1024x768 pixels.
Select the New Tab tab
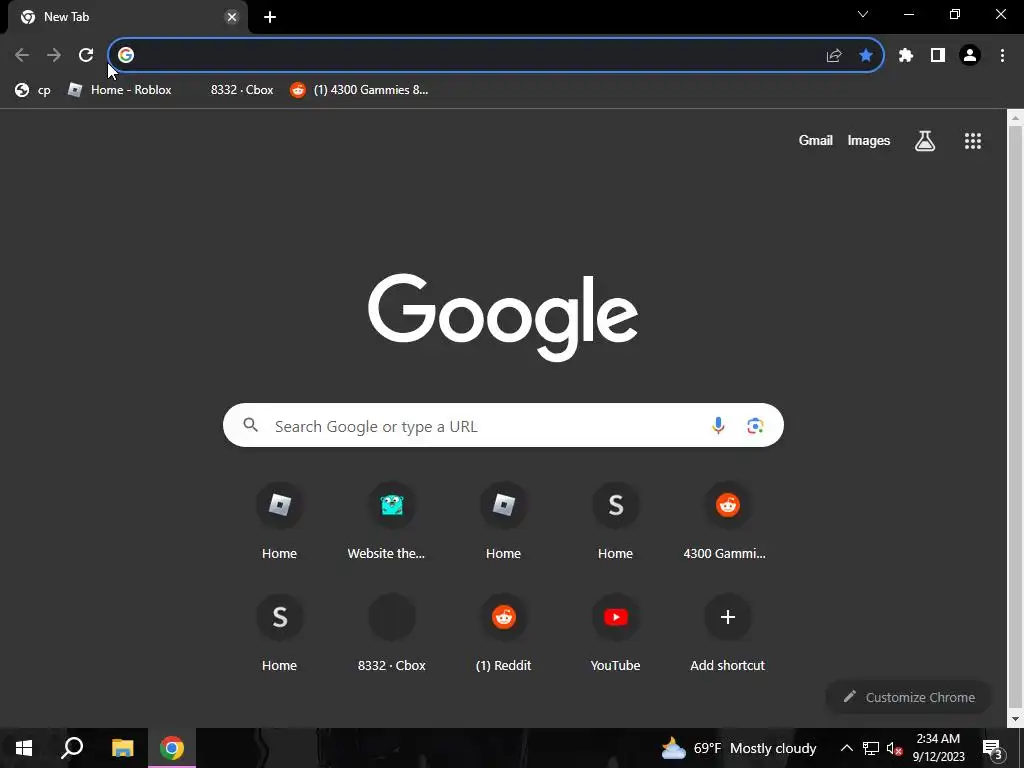[x=127, y=17]
